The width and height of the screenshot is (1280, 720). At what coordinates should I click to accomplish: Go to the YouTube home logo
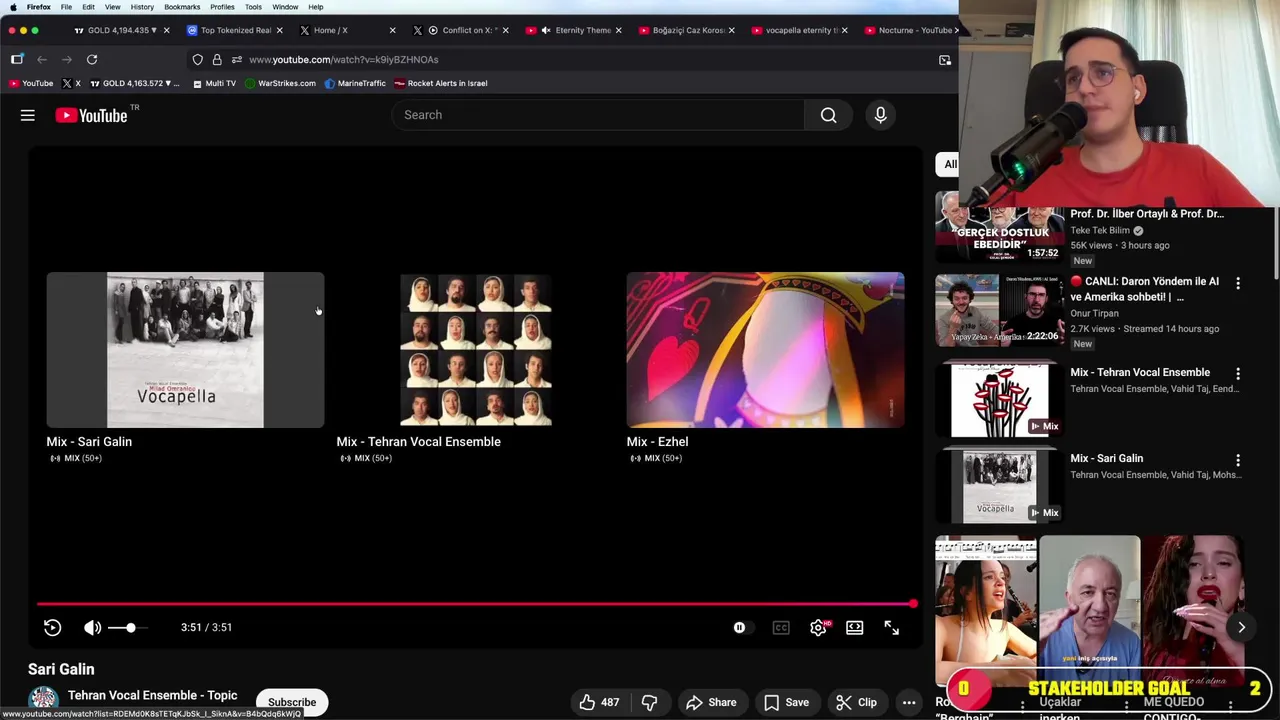click(x=91, y=116)
